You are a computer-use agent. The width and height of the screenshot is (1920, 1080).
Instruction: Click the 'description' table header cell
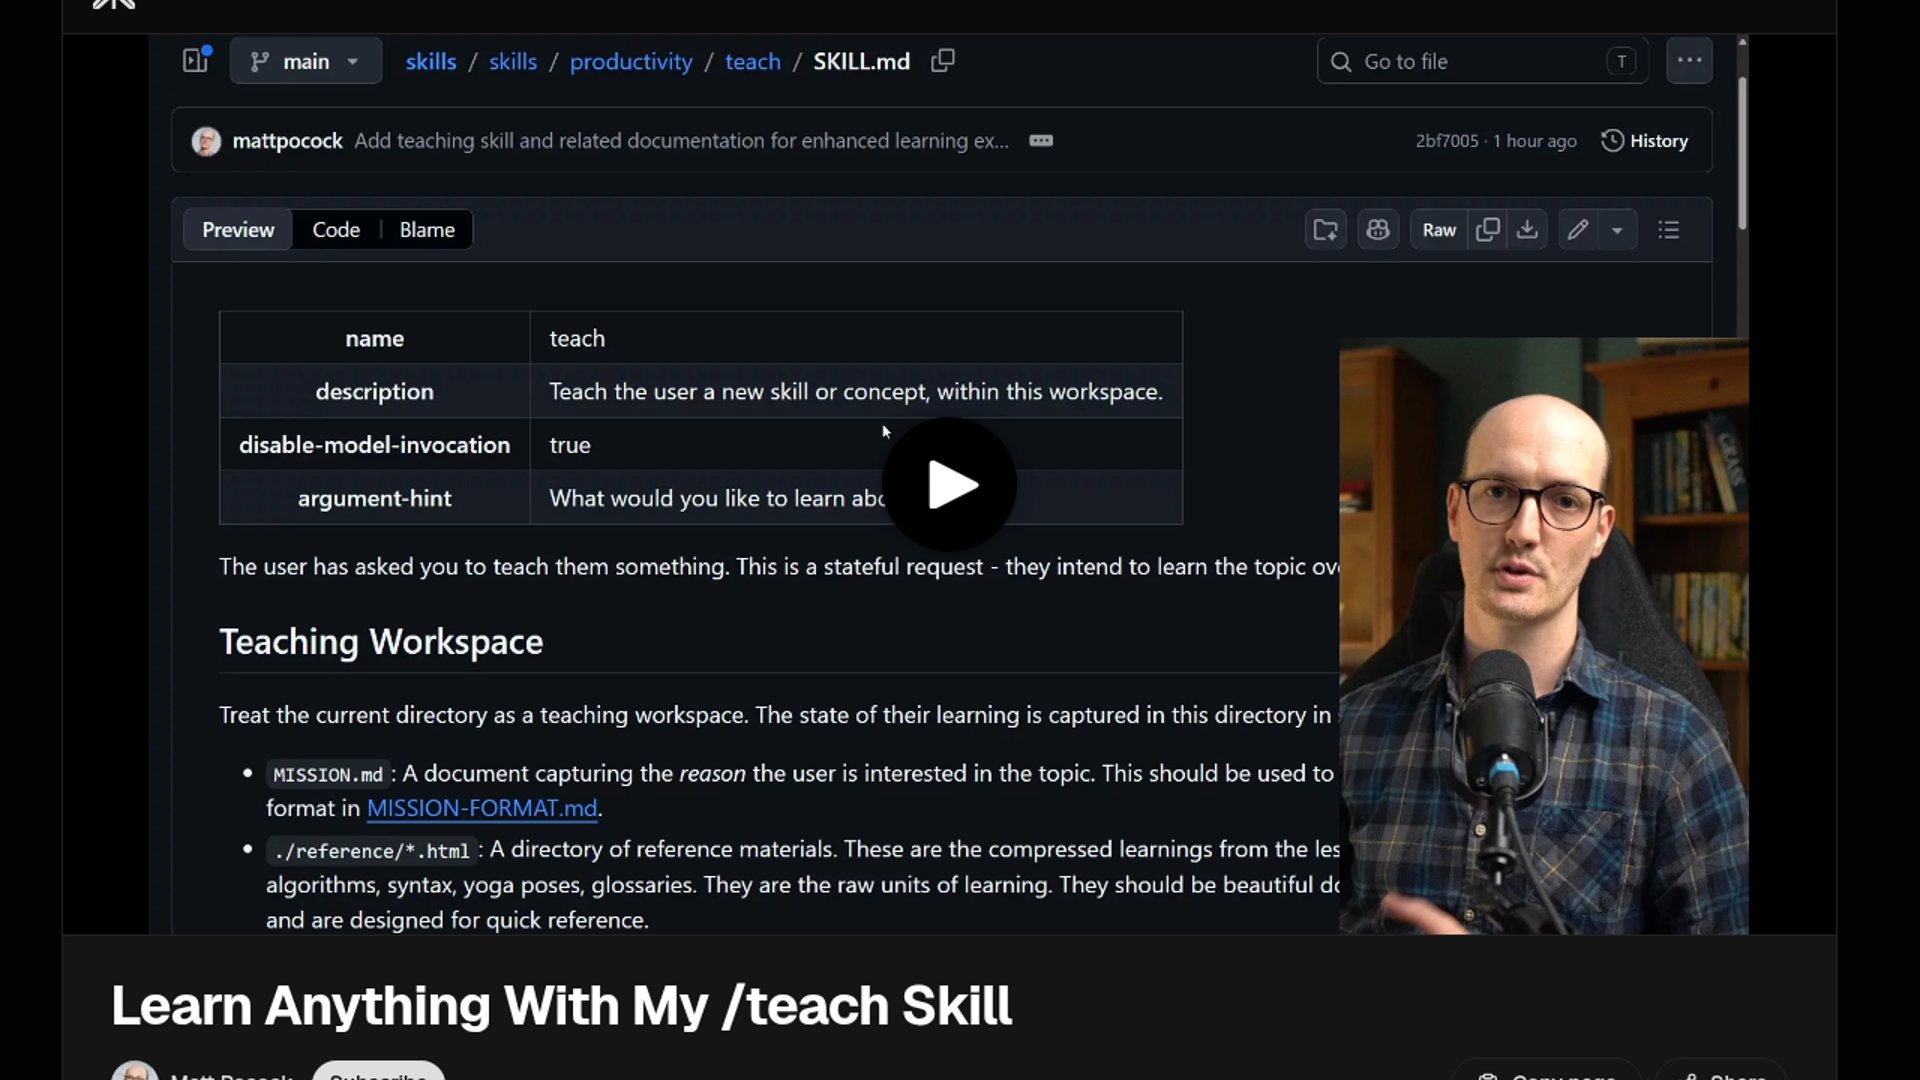374,391
